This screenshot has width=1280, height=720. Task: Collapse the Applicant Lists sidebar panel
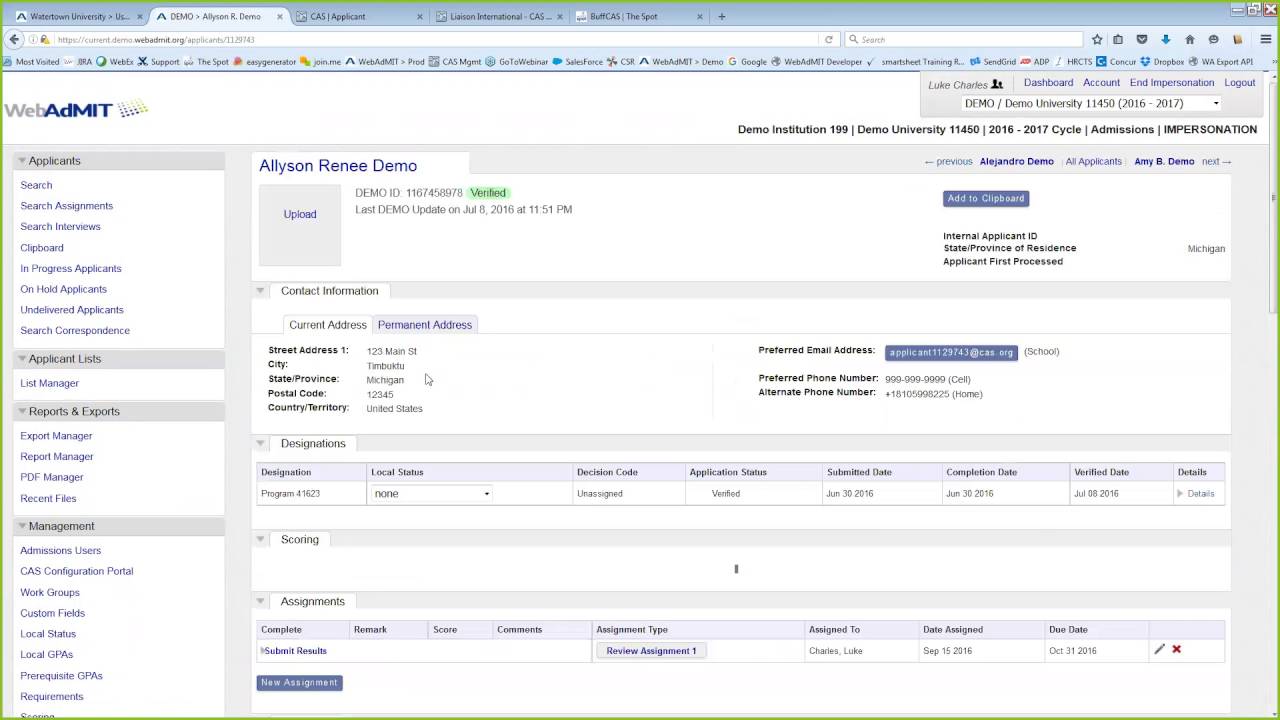tap(21, 358)
